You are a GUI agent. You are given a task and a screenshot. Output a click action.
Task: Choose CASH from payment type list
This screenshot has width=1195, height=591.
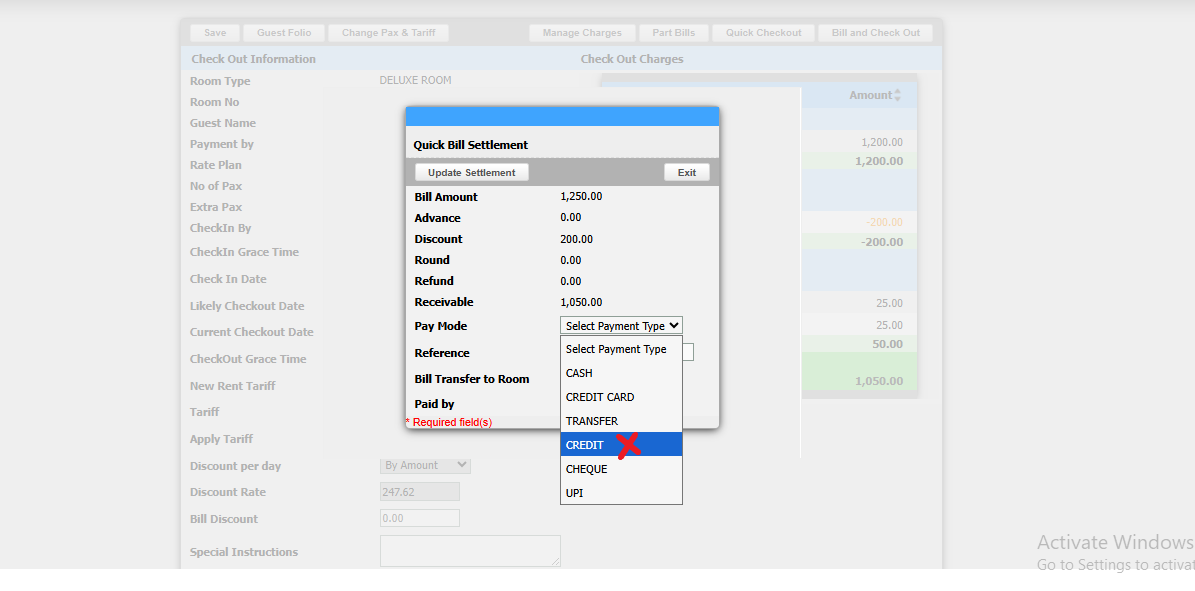click(580, 373)
